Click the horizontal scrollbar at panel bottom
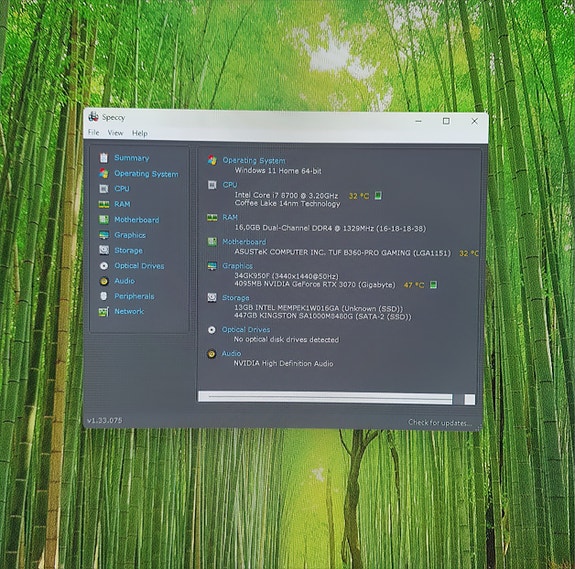Screen dimensions: 575x569 (336, 398)
